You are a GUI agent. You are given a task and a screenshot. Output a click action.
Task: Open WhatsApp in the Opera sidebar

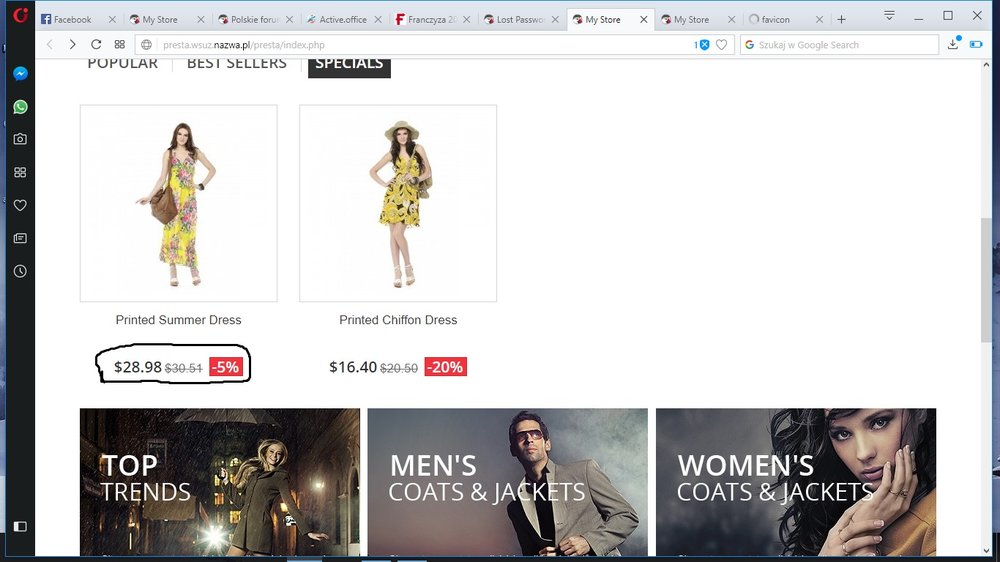point(20,107)
